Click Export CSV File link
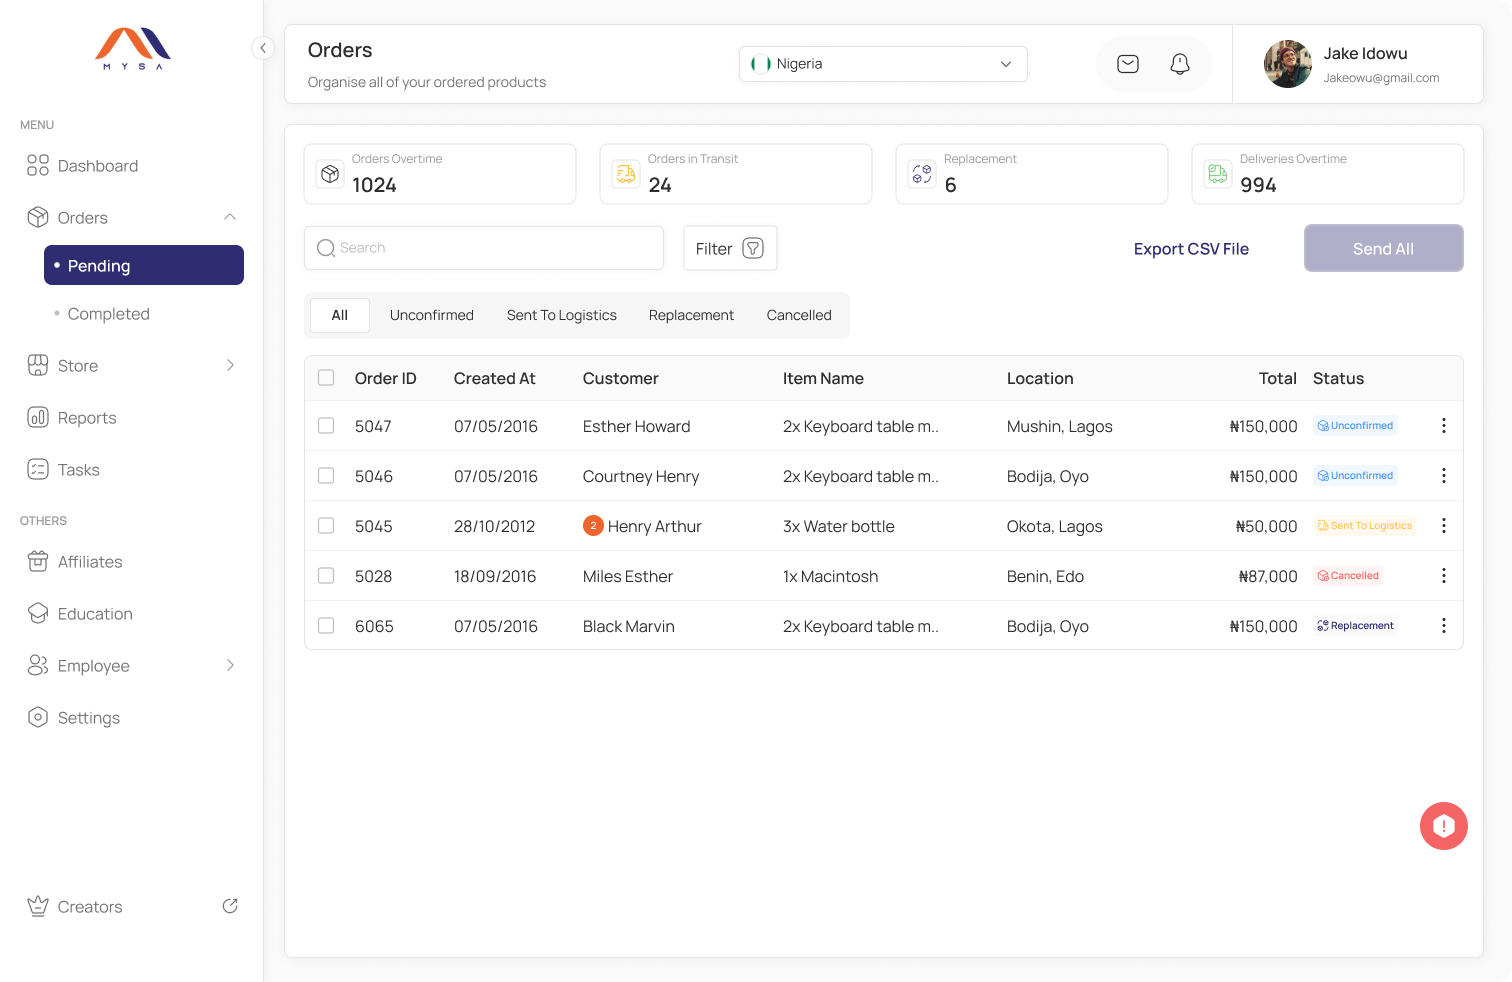Viewport: 1512px width, 982px height. click(x=1190, y=249)
